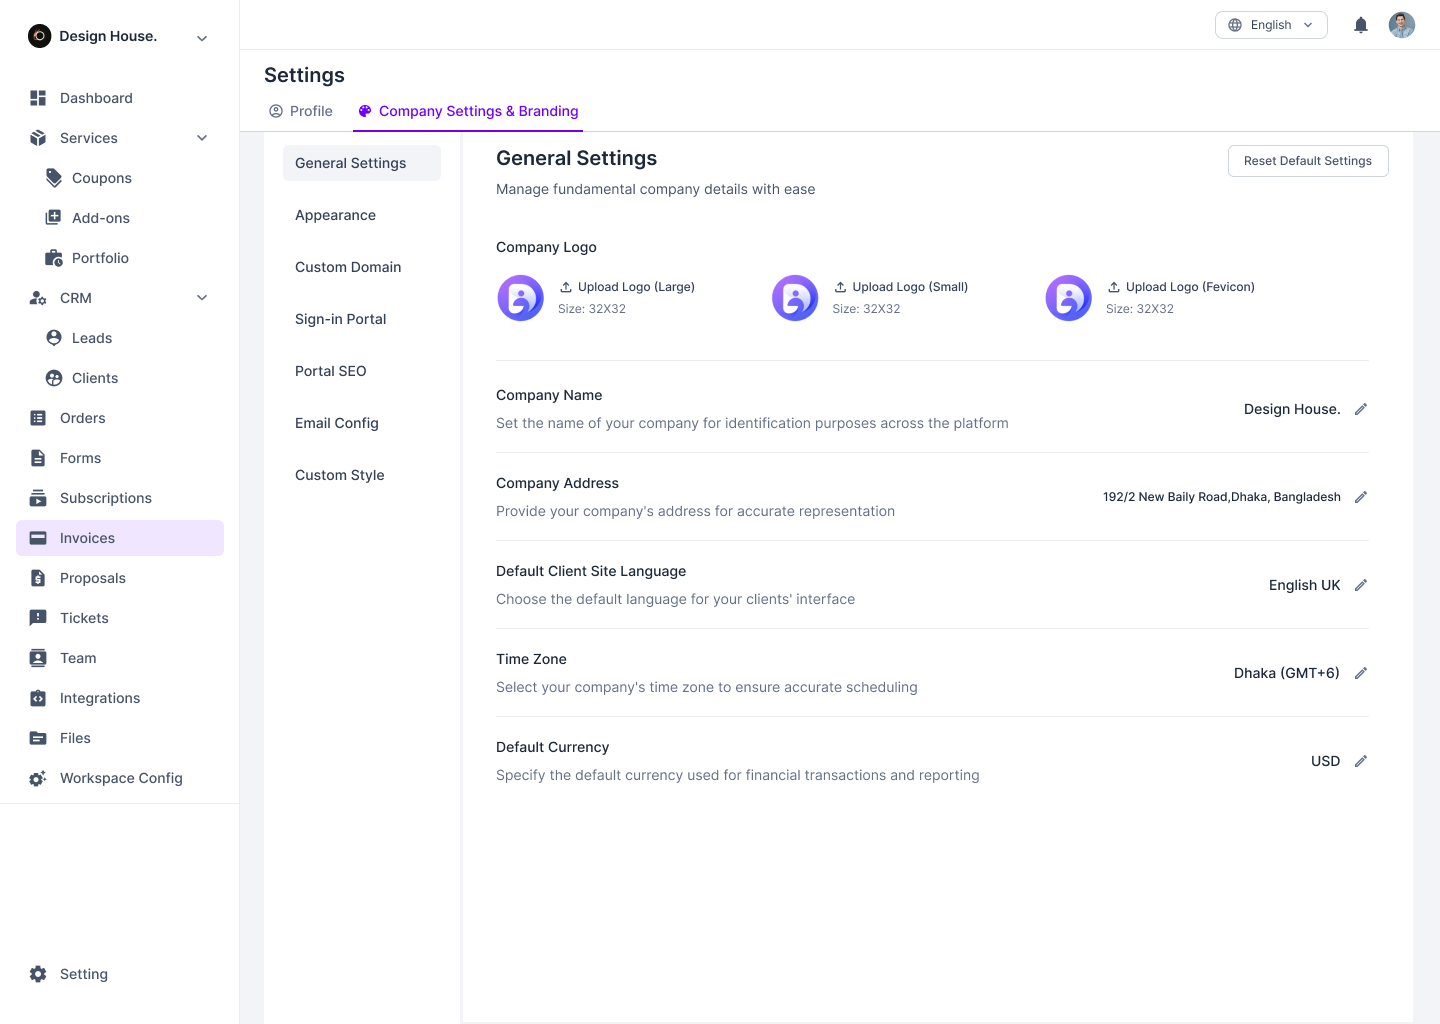Open the English language dropdown
This screenshot has height=1024, width=1440.
1271,25
